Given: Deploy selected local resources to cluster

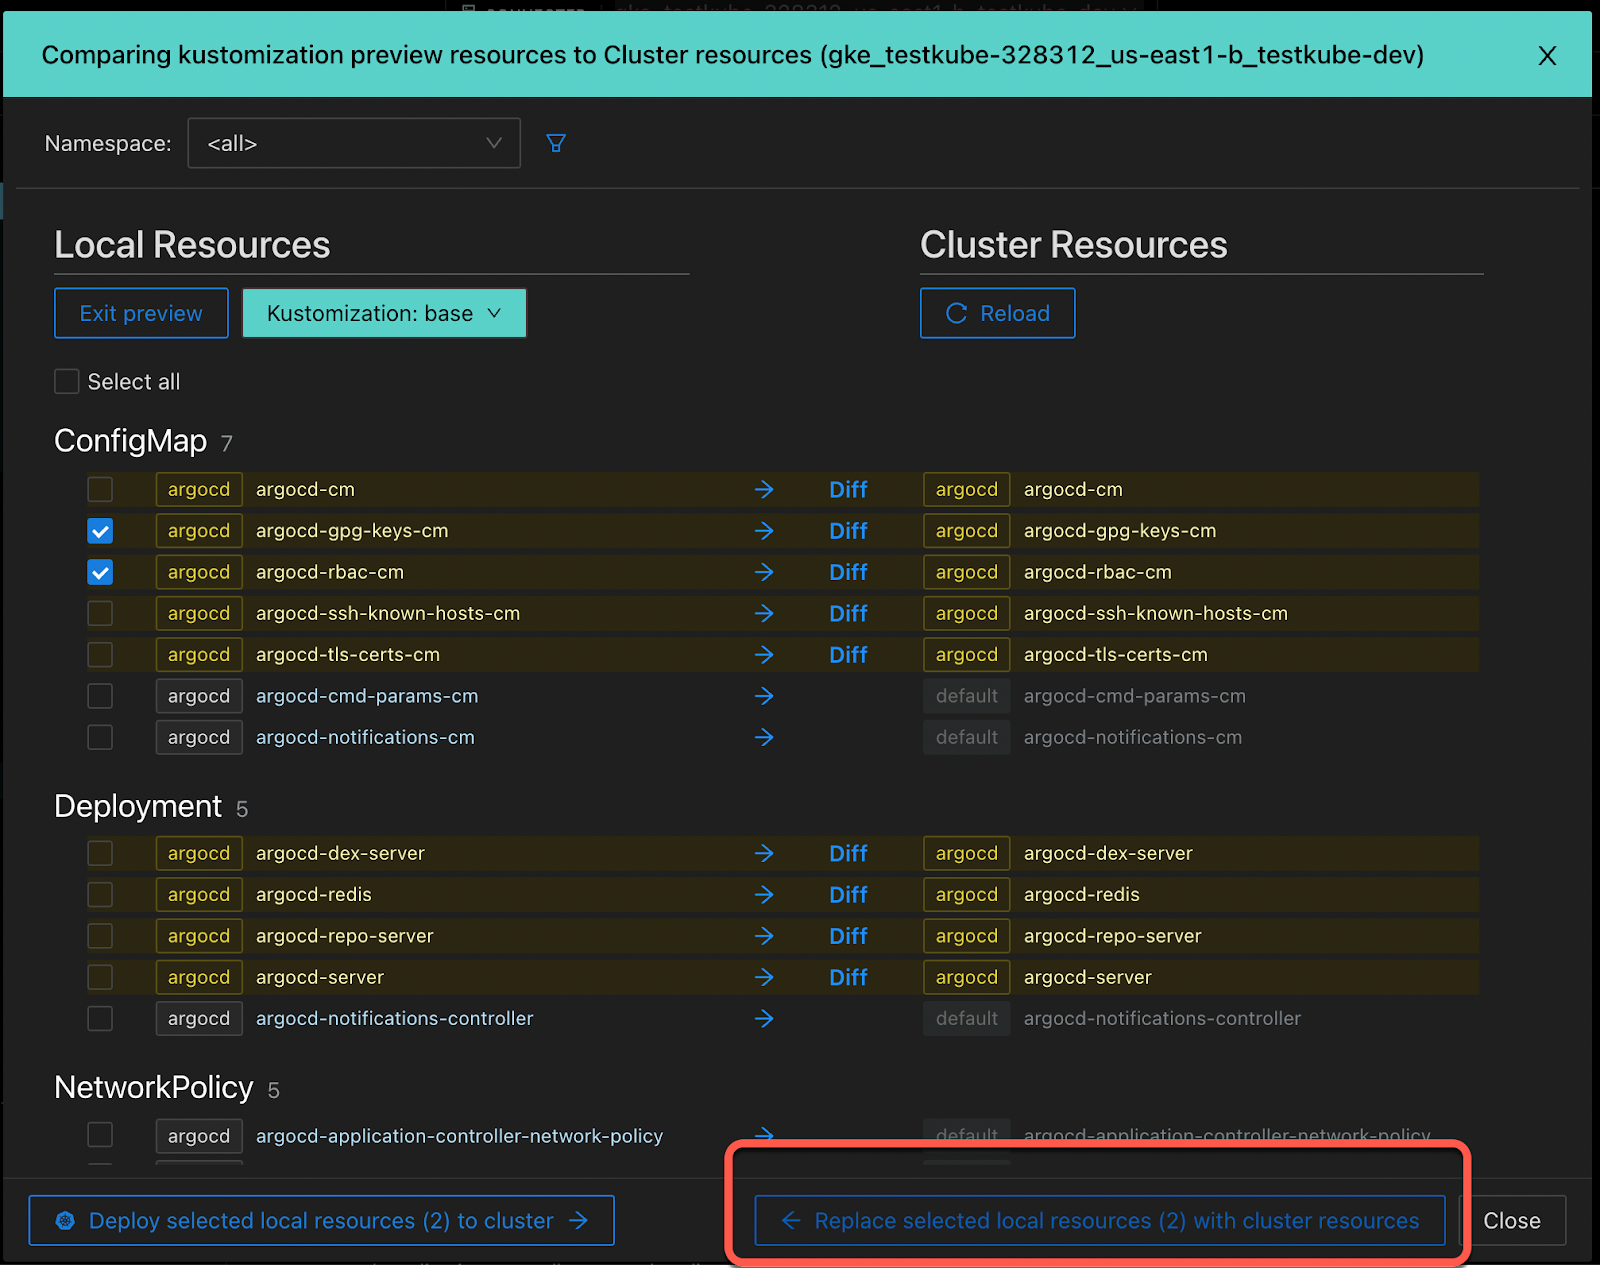Looking at the screenshot, I should [321, 1220].
